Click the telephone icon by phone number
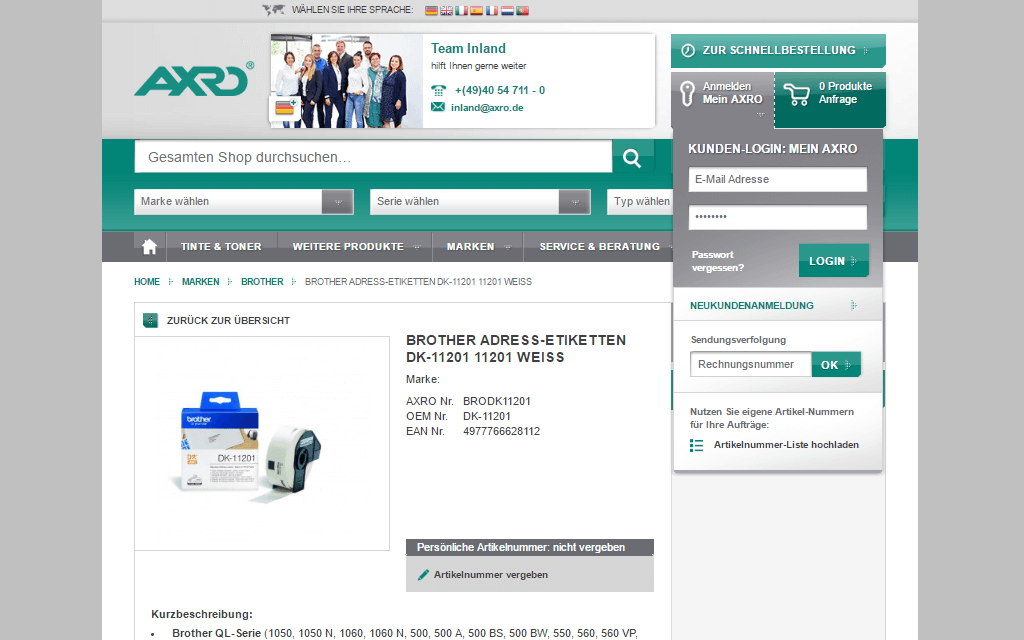 (439, 90)
